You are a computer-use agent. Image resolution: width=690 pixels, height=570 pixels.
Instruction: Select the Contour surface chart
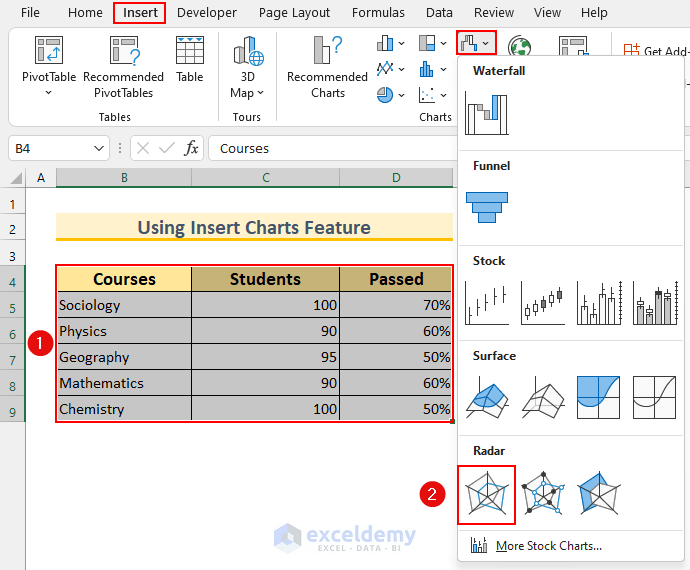pos(599,397)
